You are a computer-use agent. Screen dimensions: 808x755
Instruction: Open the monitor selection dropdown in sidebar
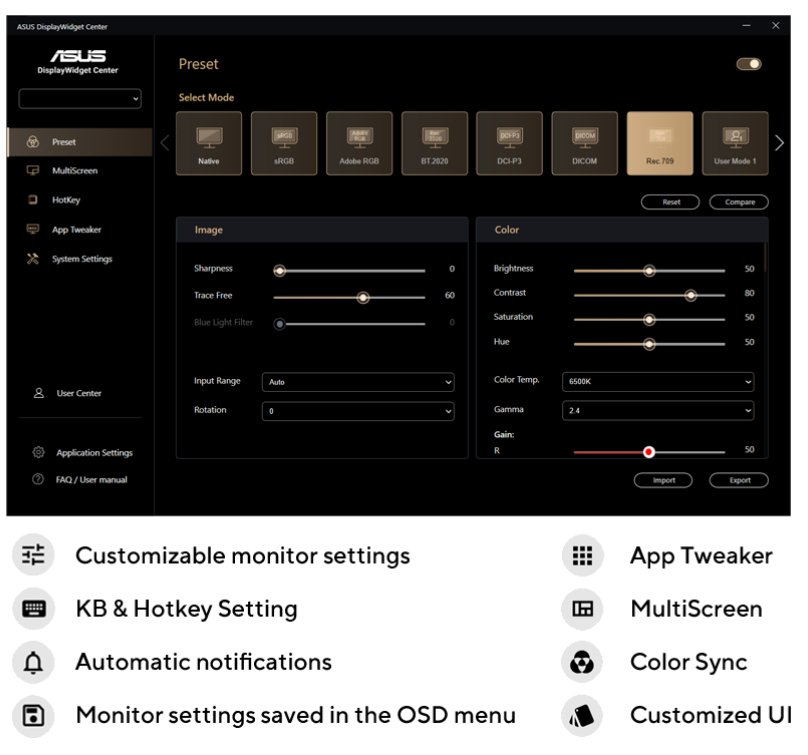[81, 98]
